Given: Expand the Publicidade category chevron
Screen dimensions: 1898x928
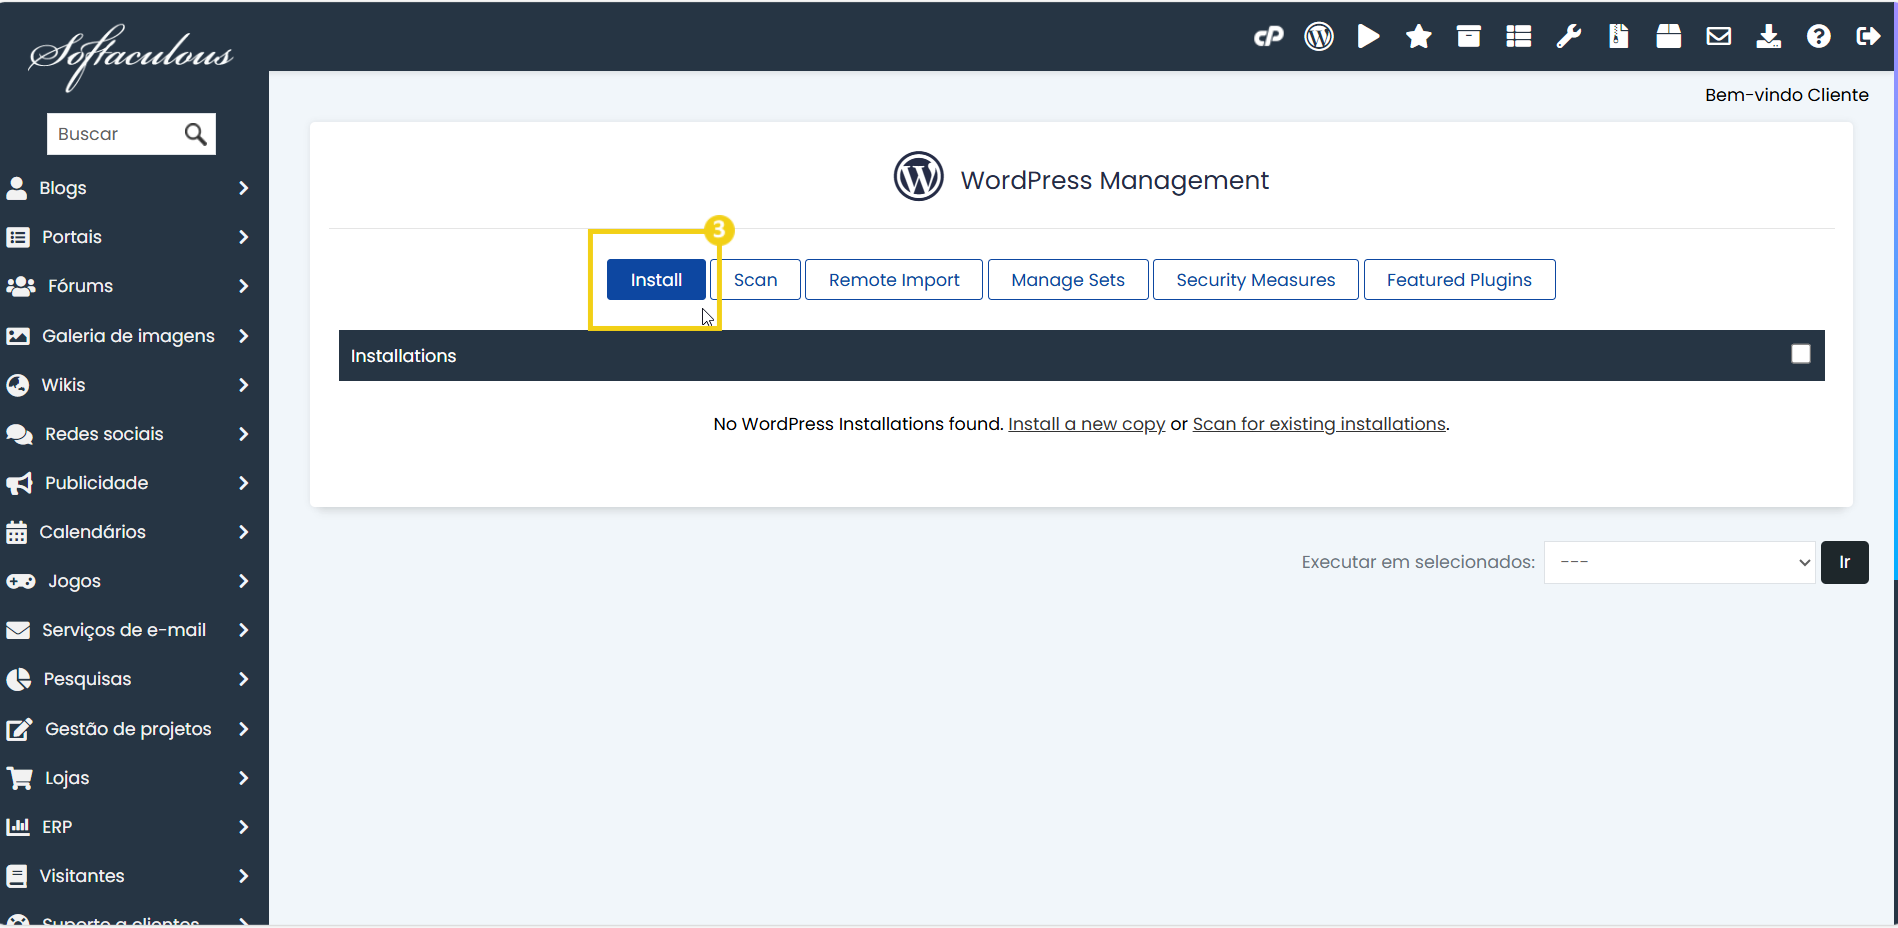Looking at the screenshot, I should 244,483.
